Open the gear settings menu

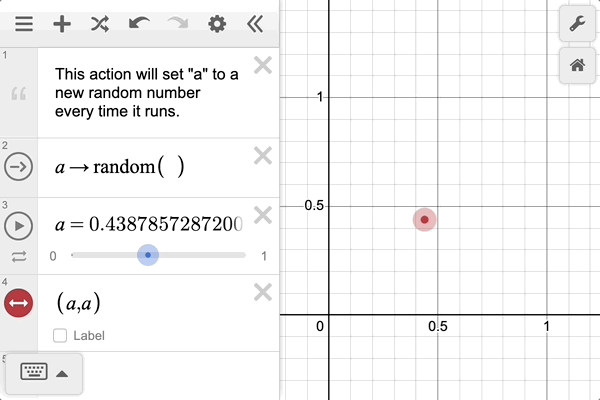click(x=216, y=24)
